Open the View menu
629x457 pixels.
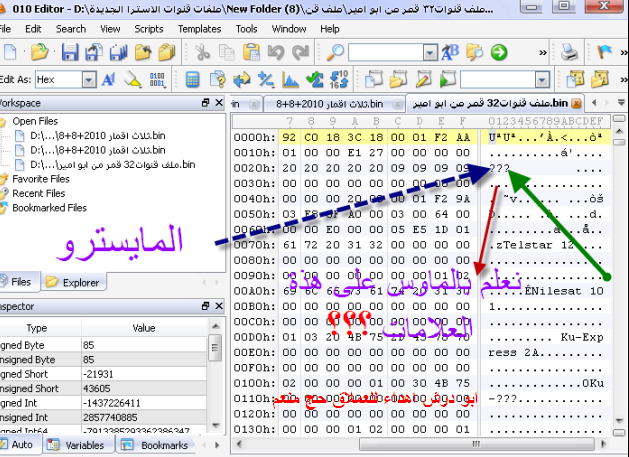pyautogui.click(x=110, y=29)
